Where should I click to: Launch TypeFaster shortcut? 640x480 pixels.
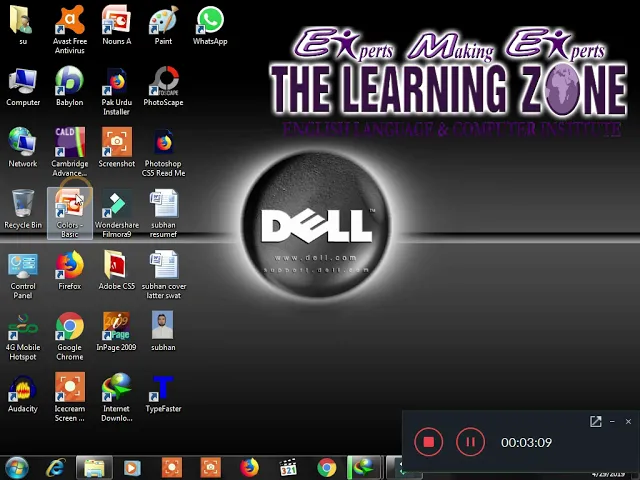pos(163,393)
